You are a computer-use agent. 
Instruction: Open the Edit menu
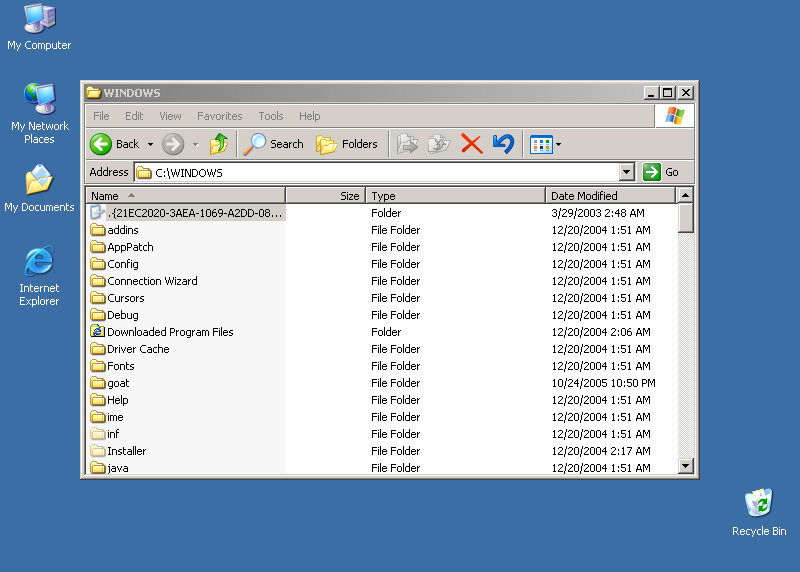[x=134, y=116]
